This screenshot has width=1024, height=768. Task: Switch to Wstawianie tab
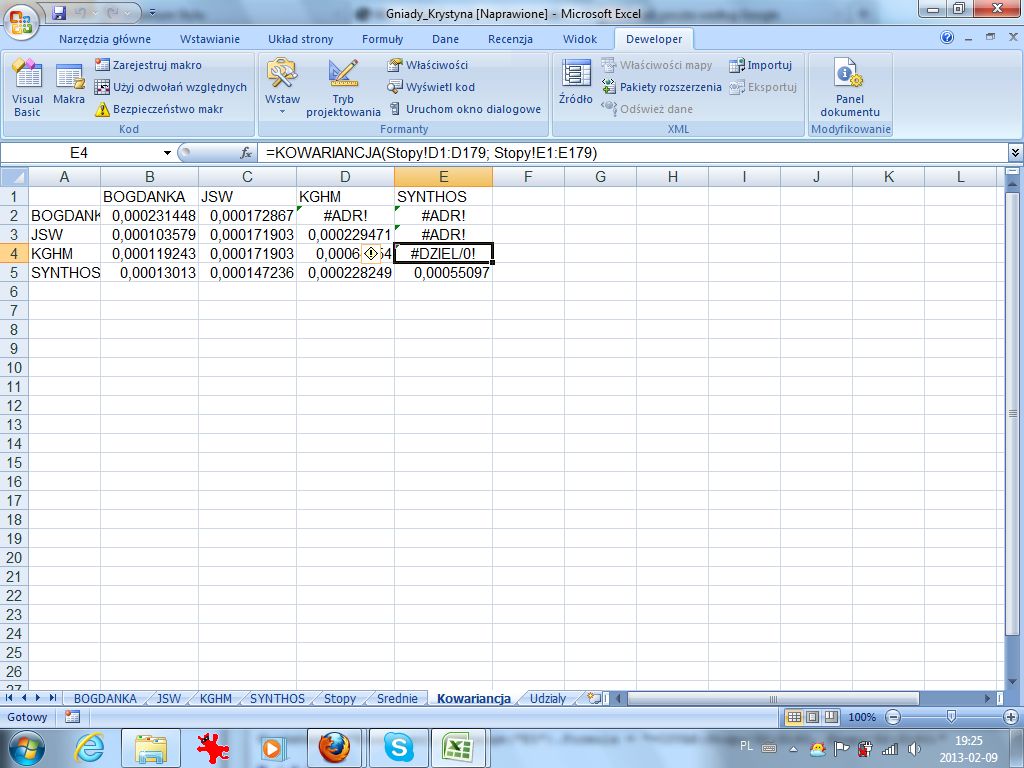[210, 39]
